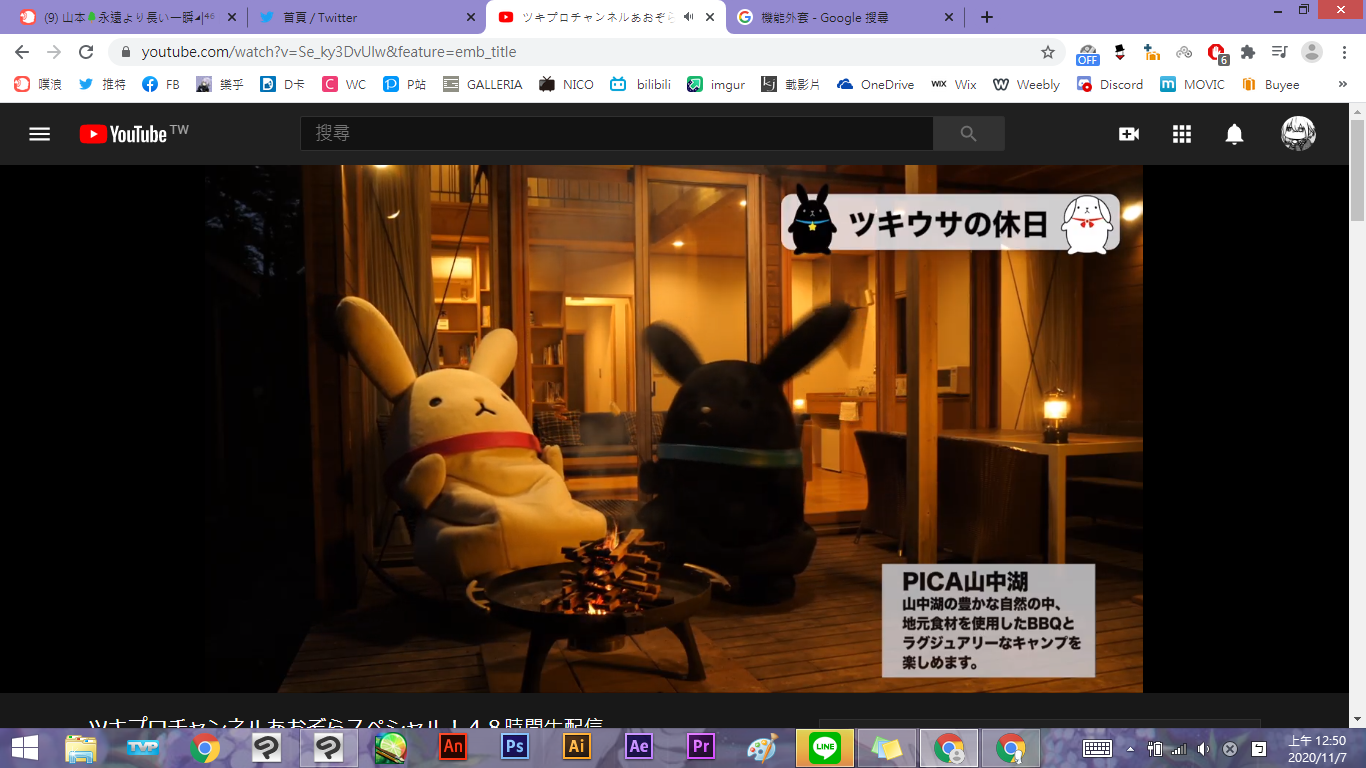Viewport: 1366px width, 768px height.
Task: Show hidden tray icons arrow
Action: [1130, 748]
